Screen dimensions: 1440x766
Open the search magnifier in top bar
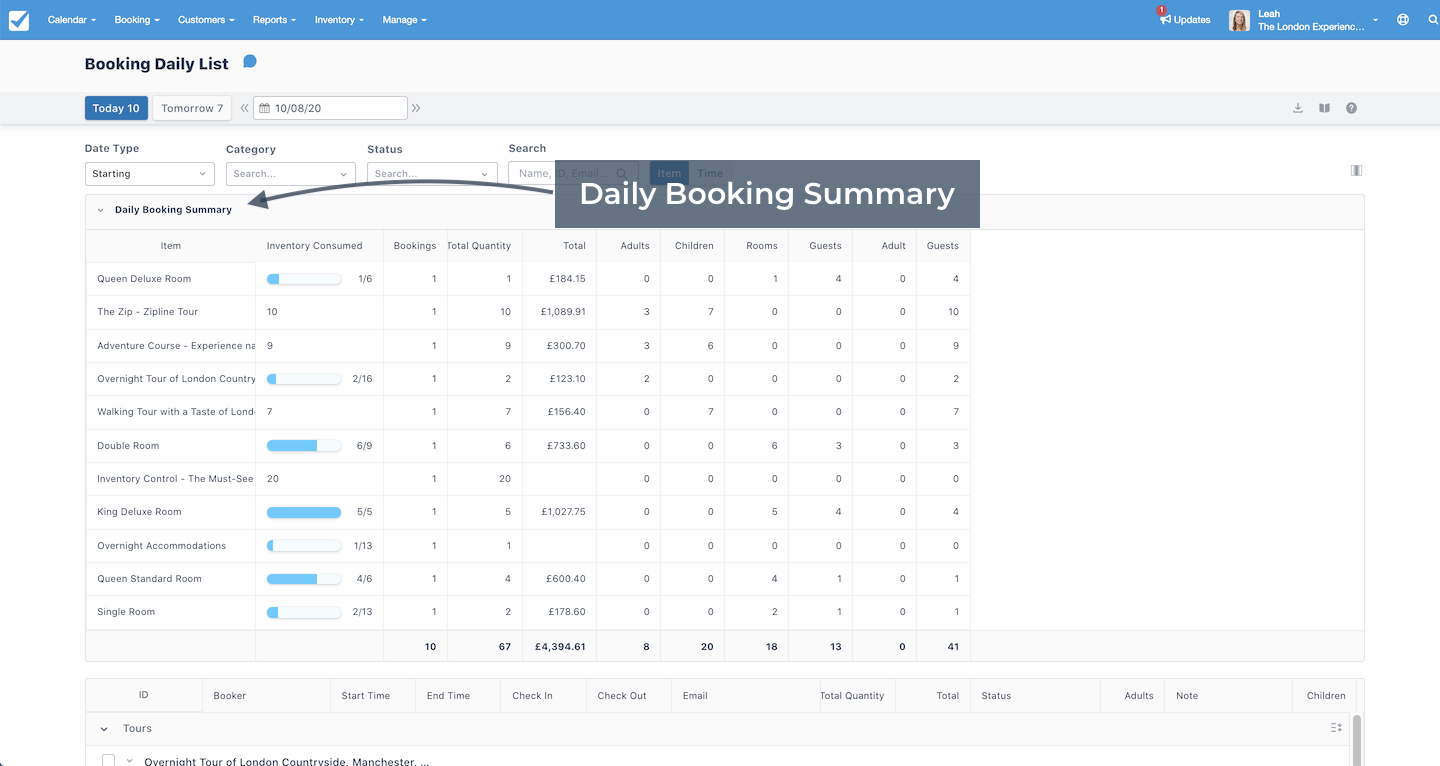click(1432, 20)
